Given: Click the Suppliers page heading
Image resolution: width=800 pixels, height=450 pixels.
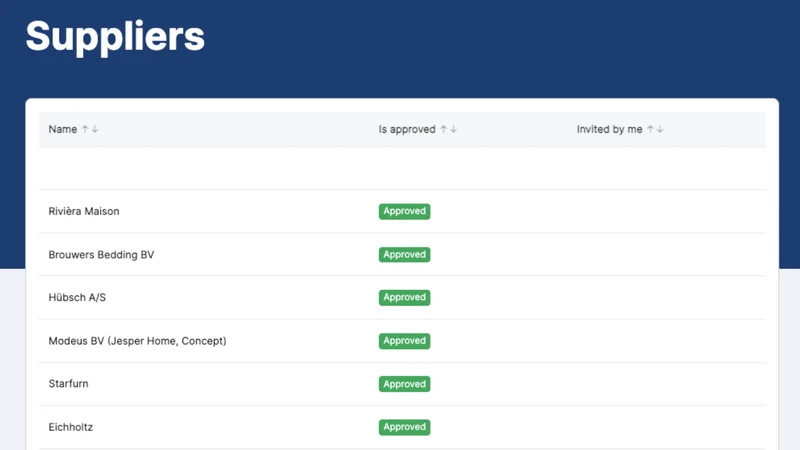Looking at the screenshot, I should pyautogui.click(x=115, y=36).
